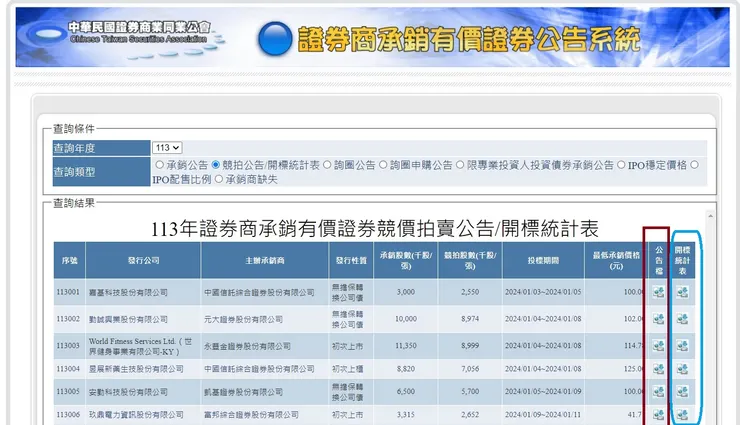Click underwriter 永豐金證券股份有限公司
This screenshot has height=425, width=740.
click(x=247, y=346)
